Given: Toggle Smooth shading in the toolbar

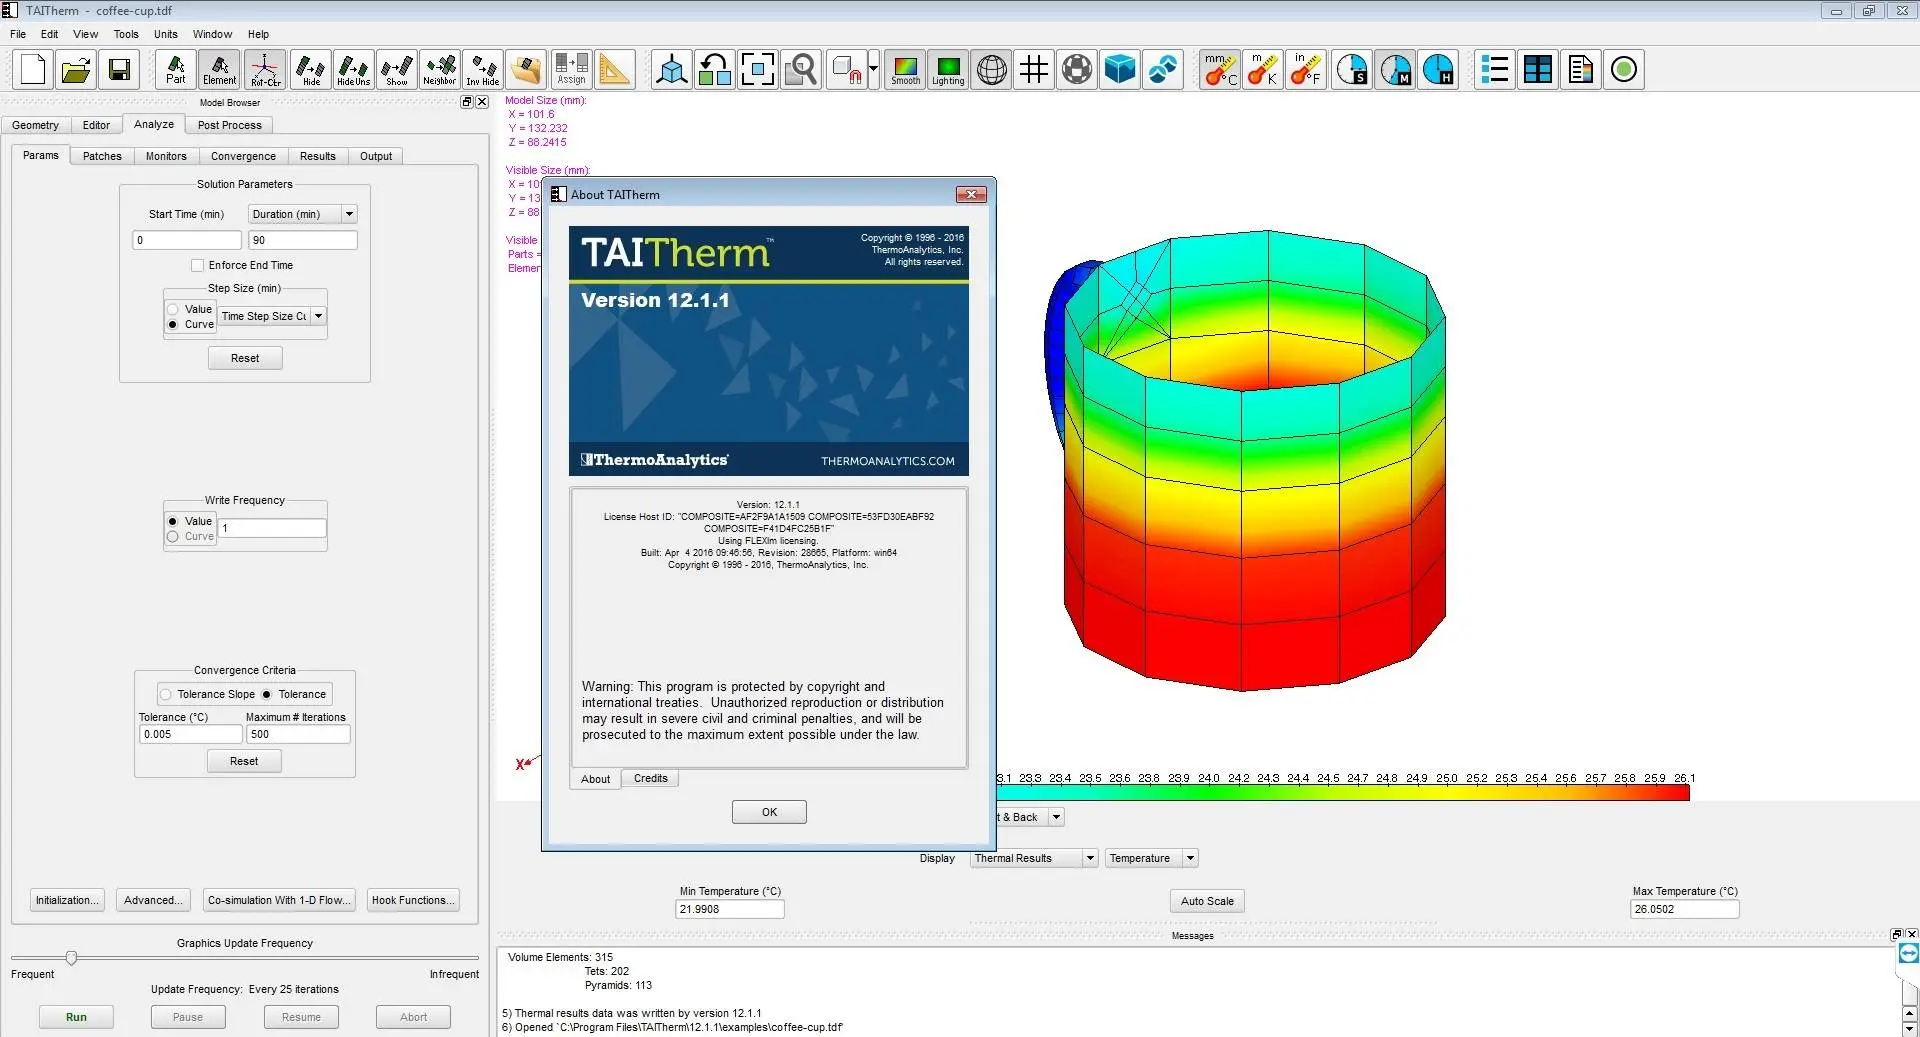Looking at the screenshot, I should coord(905,70).
